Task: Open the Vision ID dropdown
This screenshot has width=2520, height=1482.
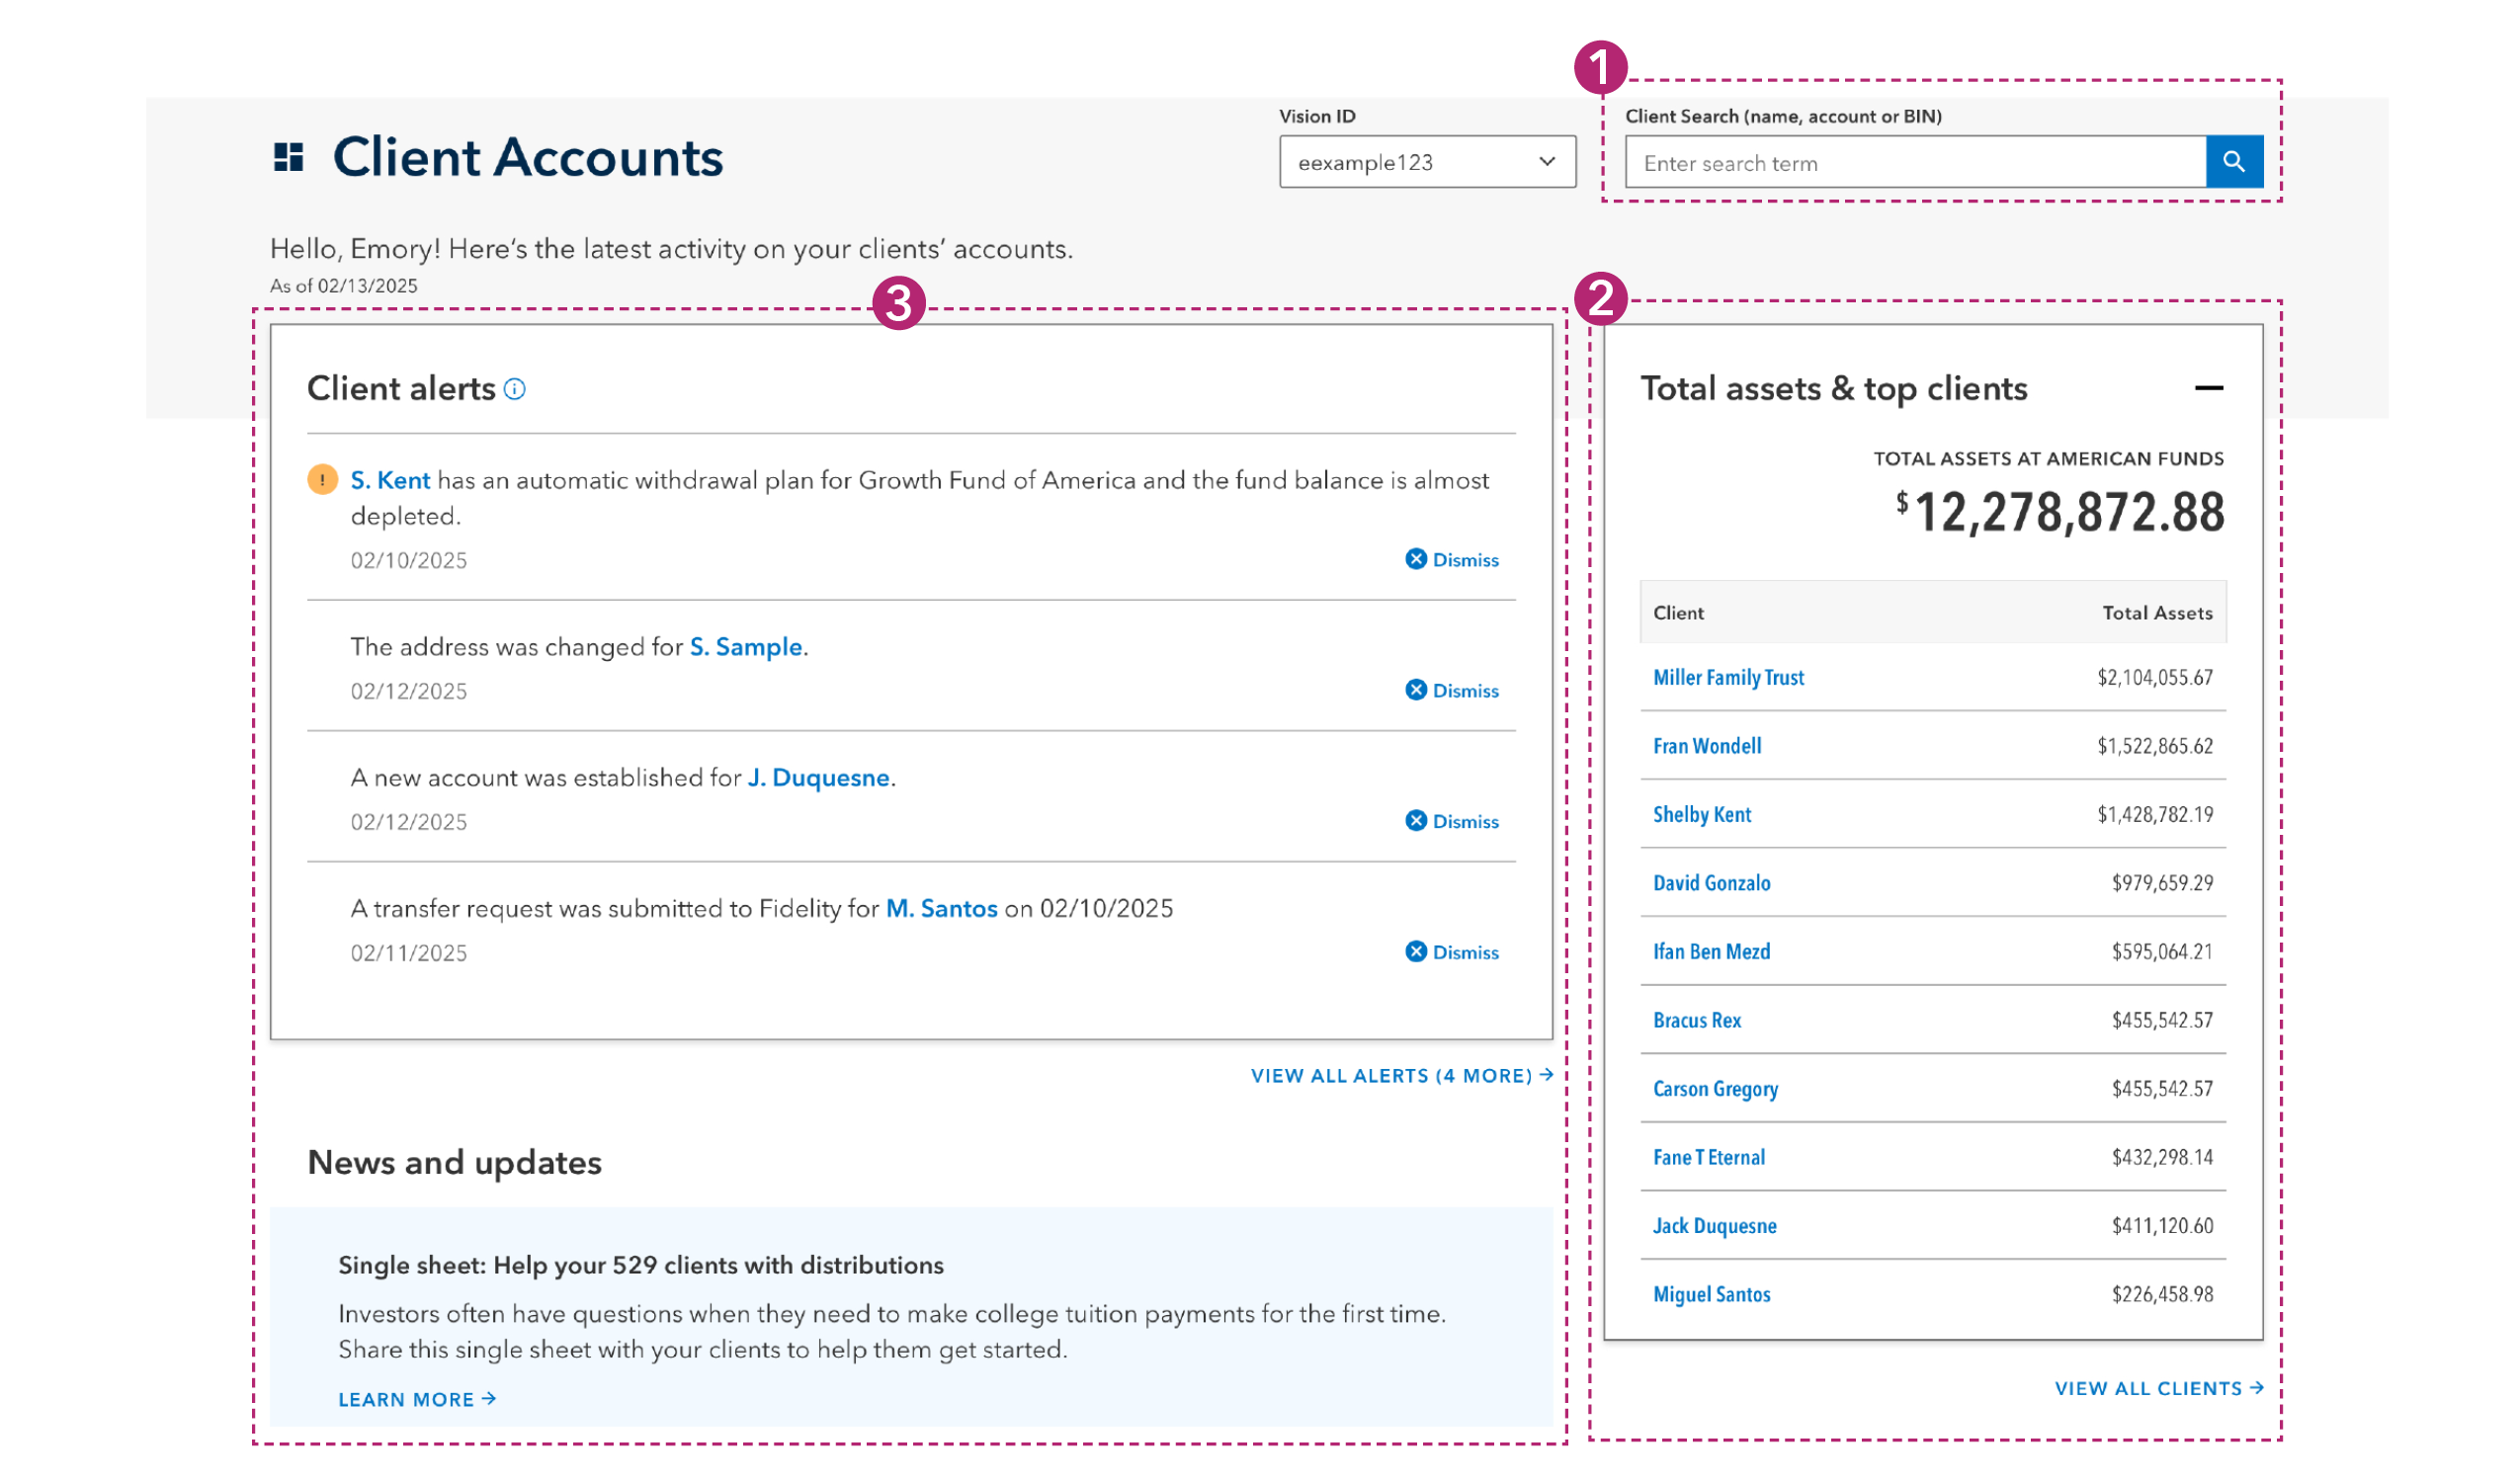Action: (1427, 162)
